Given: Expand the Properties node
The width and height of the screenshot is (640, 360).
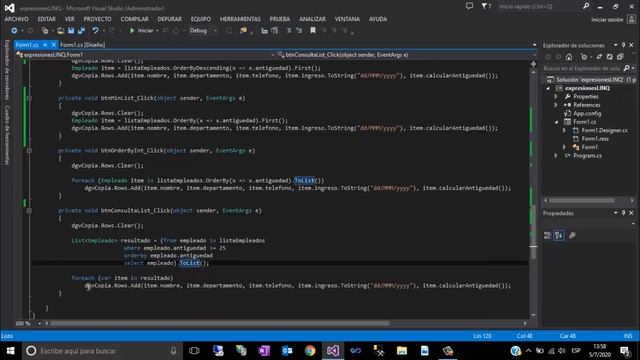Looking at the screenshot, I should click(556, 97).
